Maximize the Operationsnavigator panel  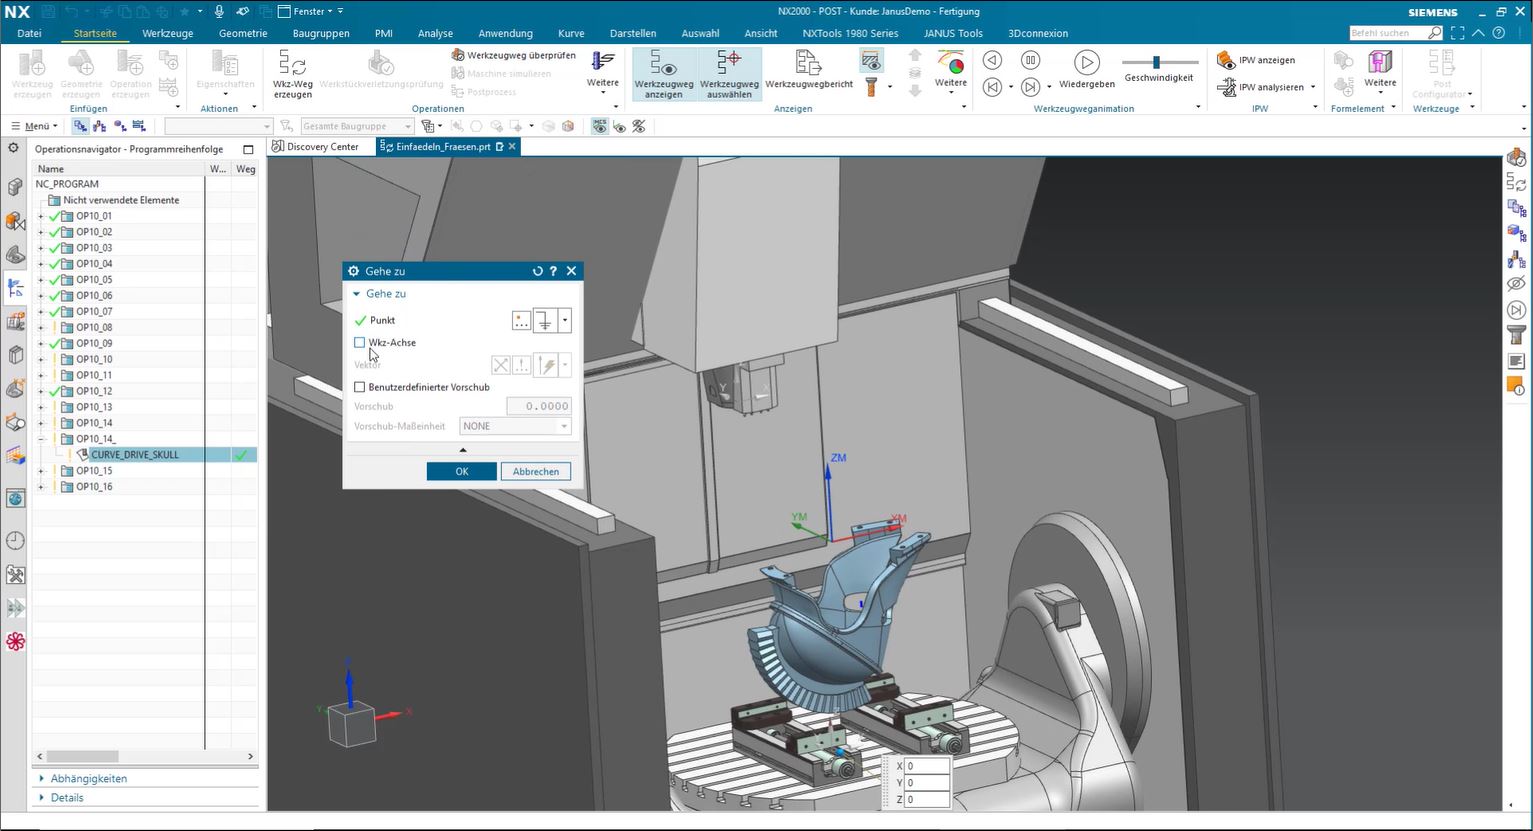[248, 149]
